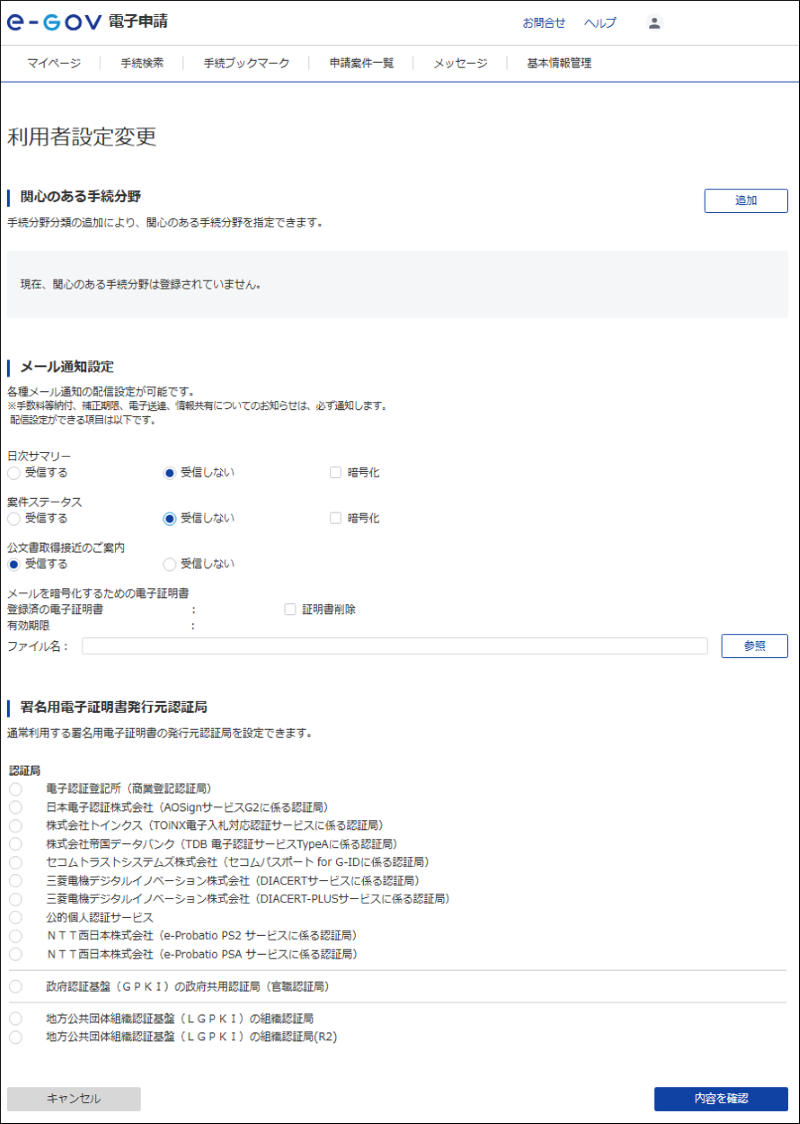Click the text 現在、関心のある手続分野は登録されていません。
Viewport: 800px width, 1124px height.
tap(141, 285)
